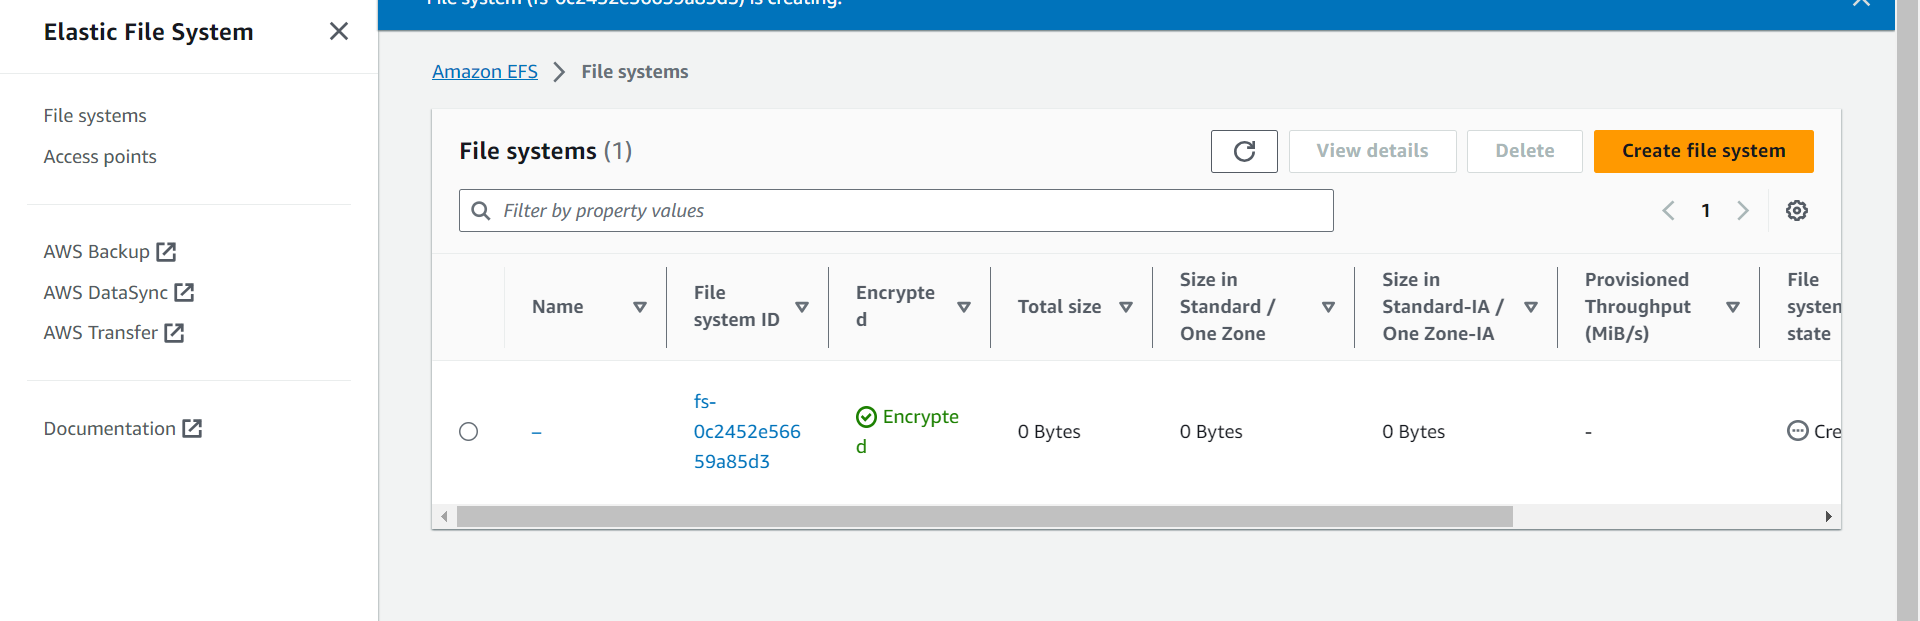Click the Delete button
This screenshot has width=1920, height=621.
click(x=1524, y=151)
